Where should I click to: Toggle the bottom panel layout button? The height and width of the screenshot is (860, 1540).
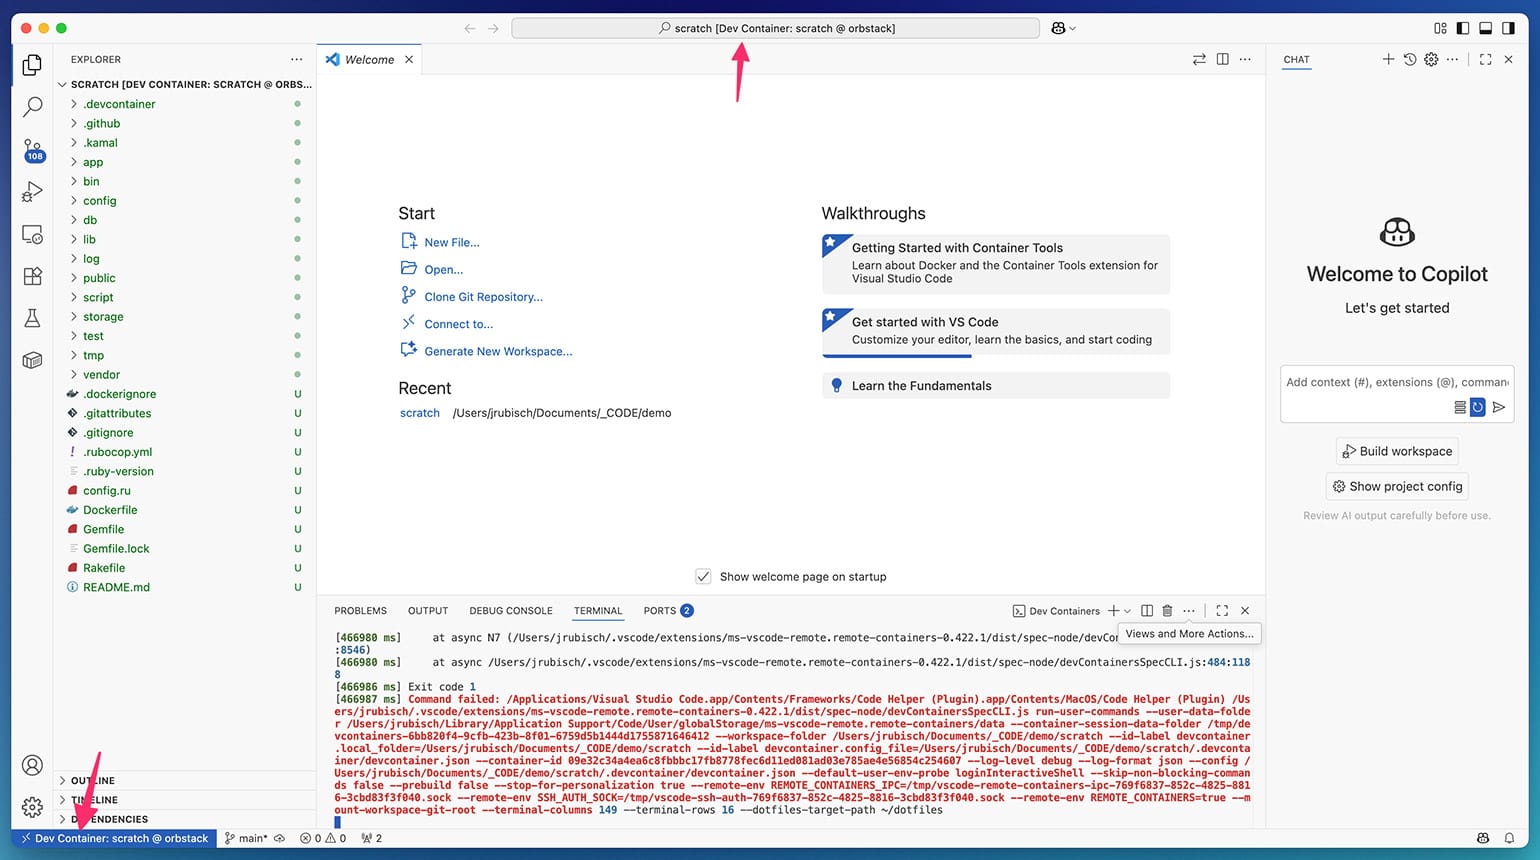1486,29
